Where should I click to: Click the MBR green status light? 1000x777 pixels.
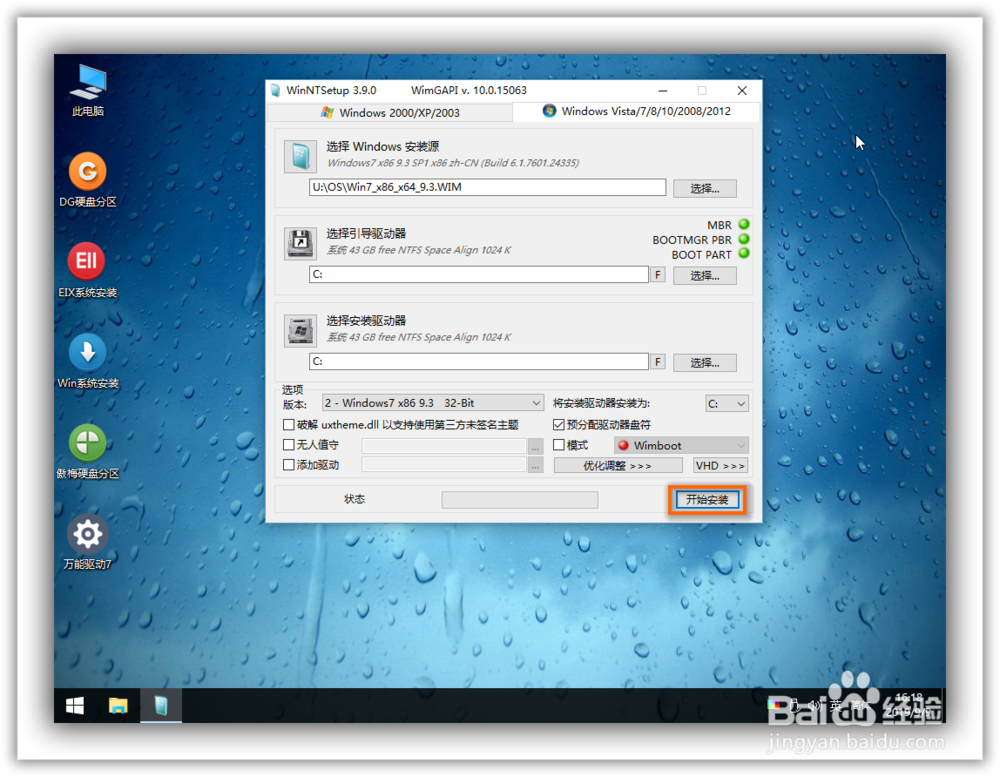click(744, 225)
